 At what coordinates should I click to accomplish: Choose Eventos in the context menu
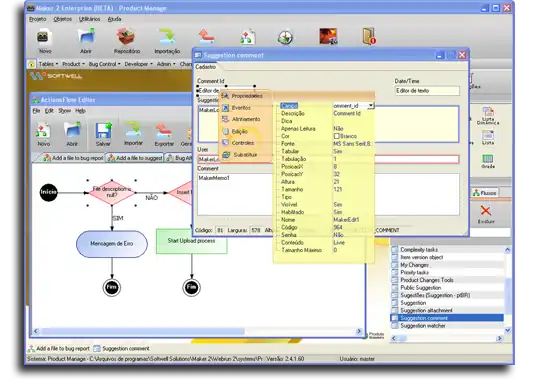pyautogui.click(x=241, y=108)
